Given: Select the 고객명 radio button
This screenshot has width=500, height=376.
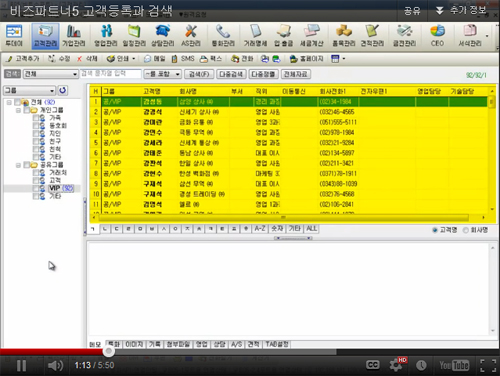Looking at the screenshot, I should click(435, 230).
